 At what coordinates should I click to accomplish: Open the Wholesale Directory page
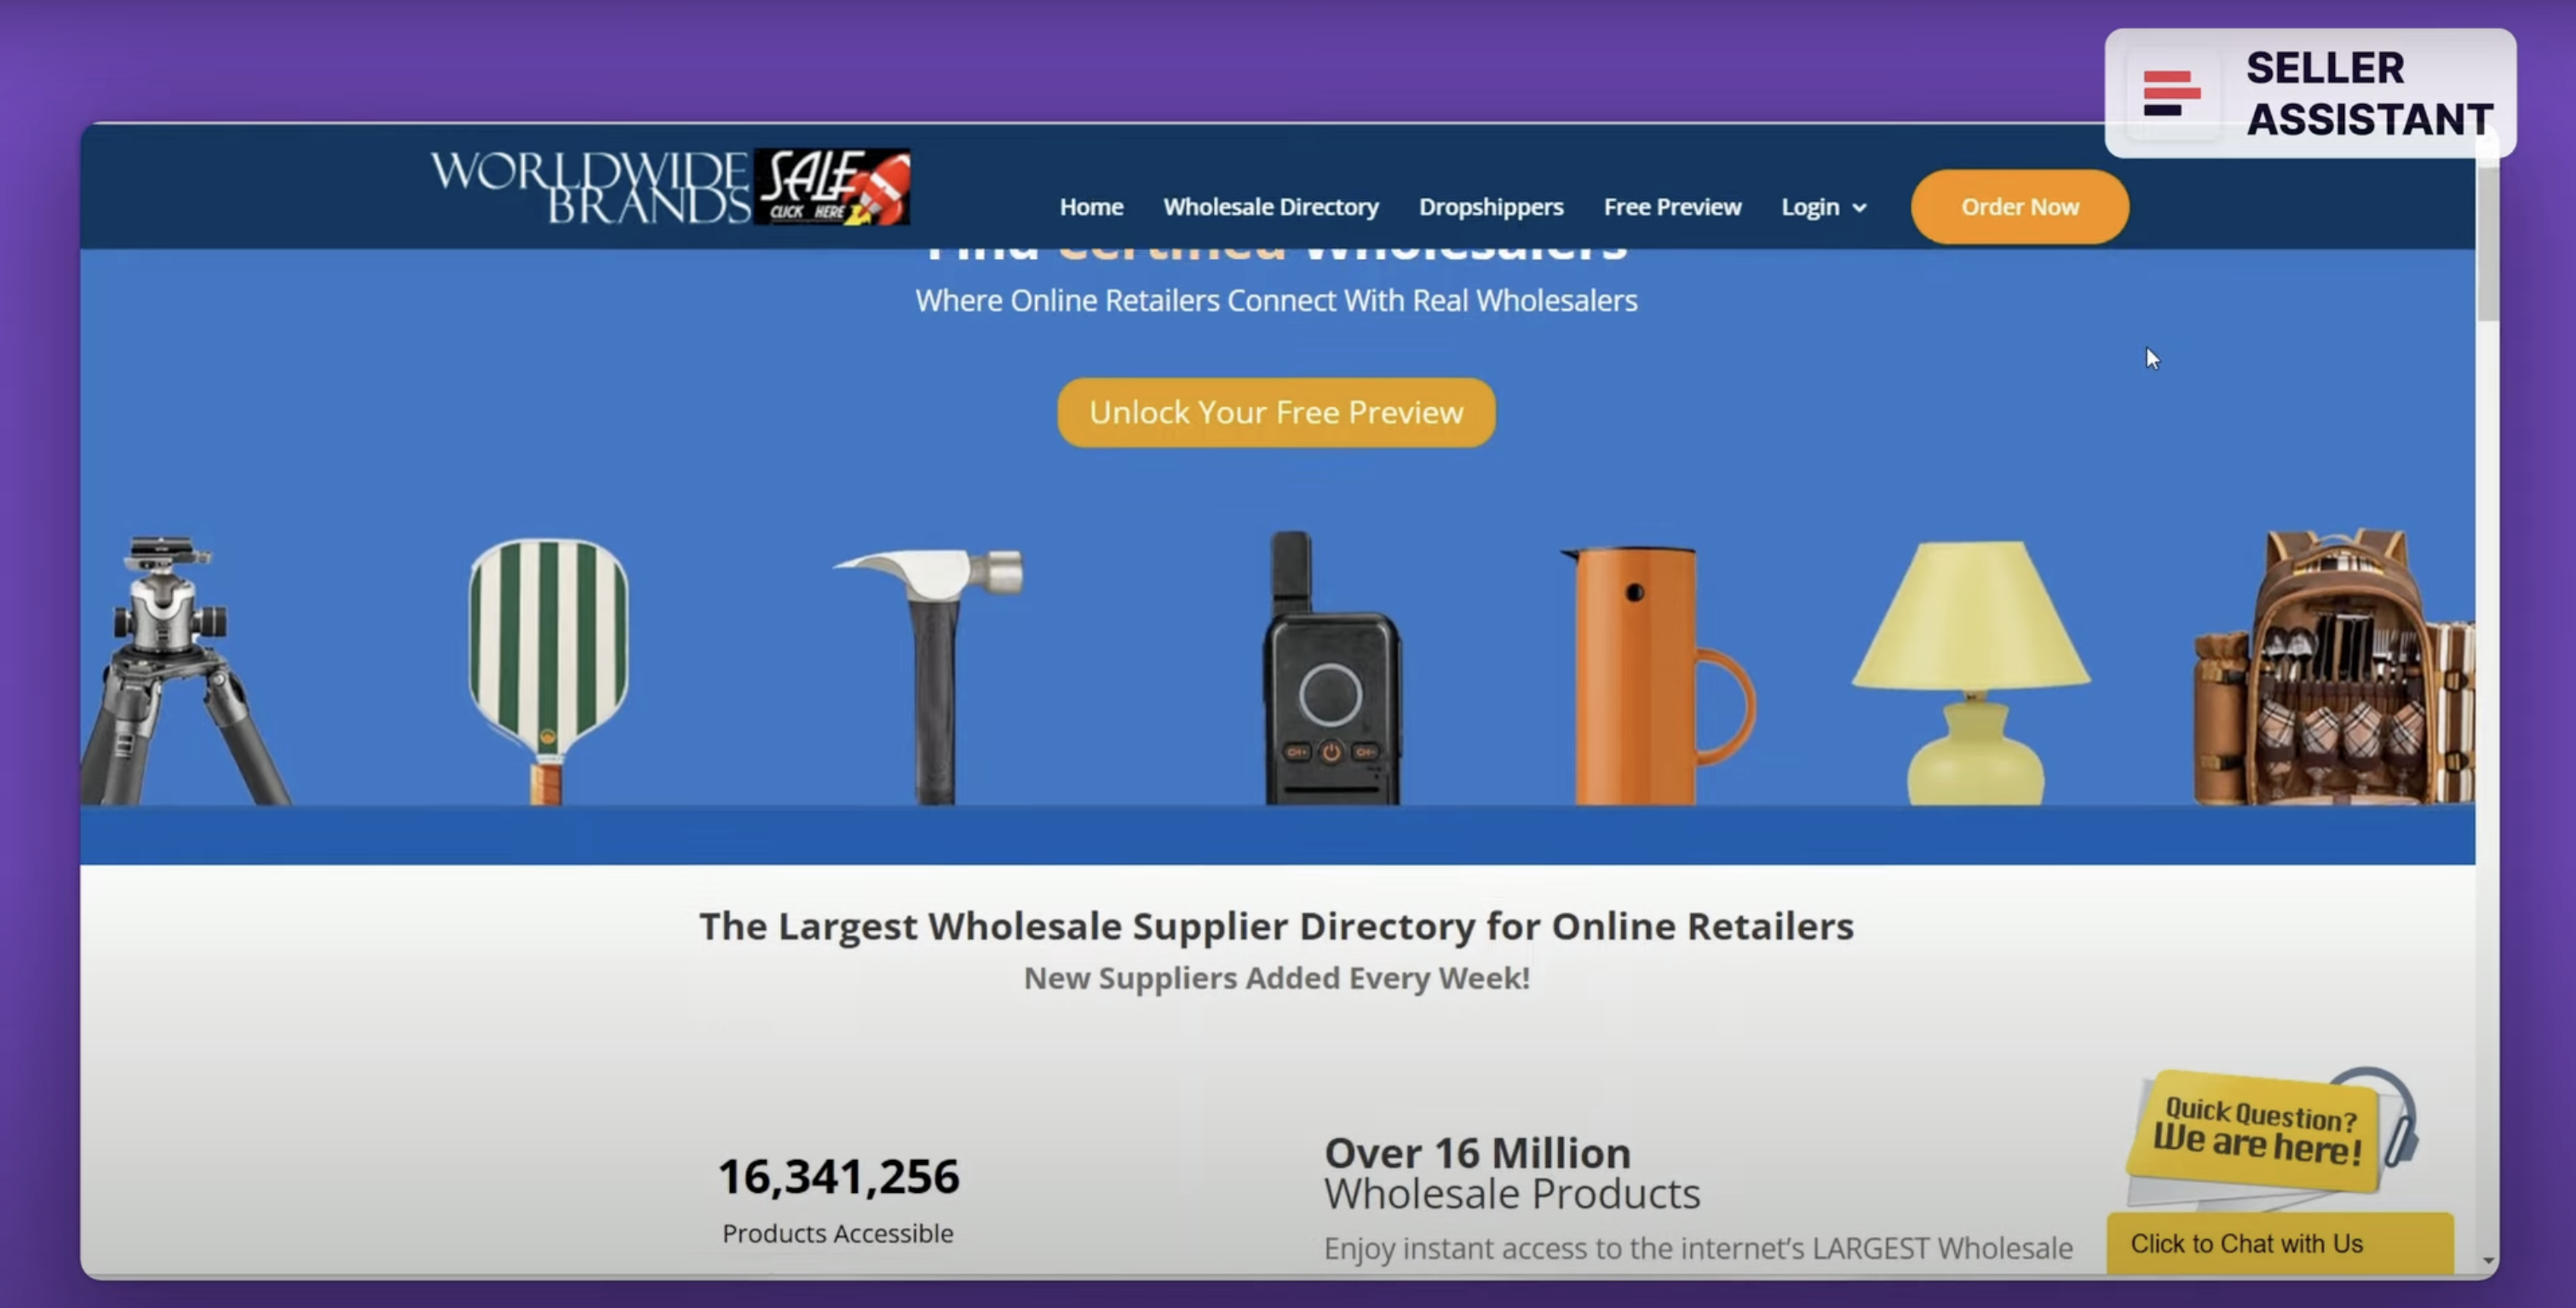point(1270,207)
